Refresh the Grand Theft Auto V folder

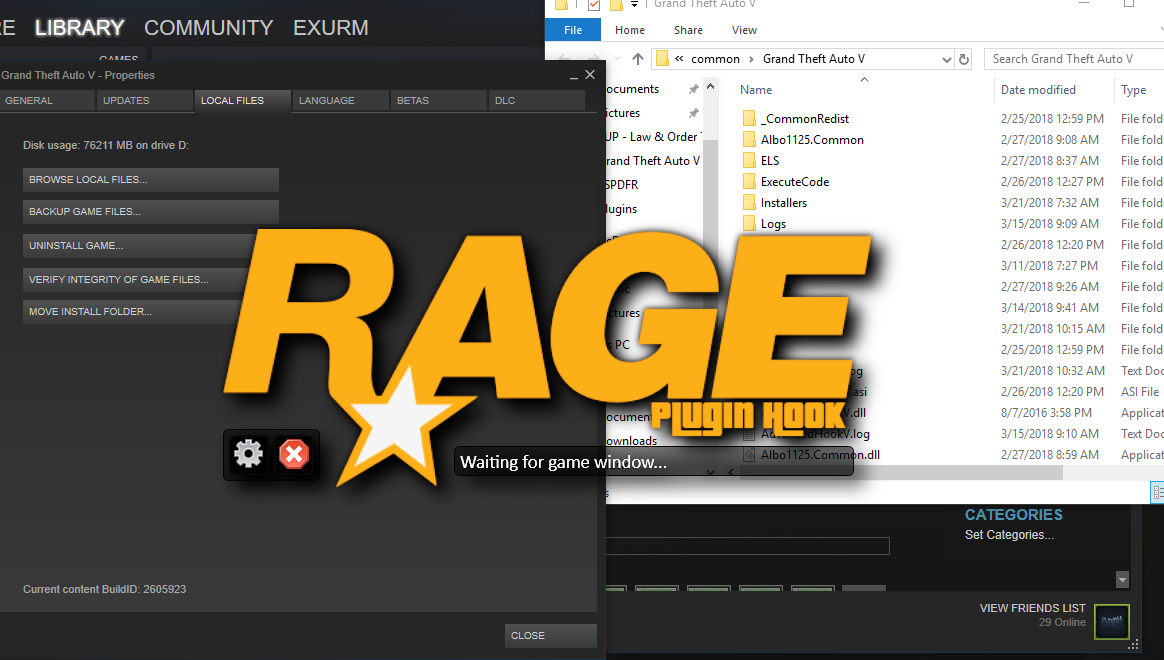(964, 59)
